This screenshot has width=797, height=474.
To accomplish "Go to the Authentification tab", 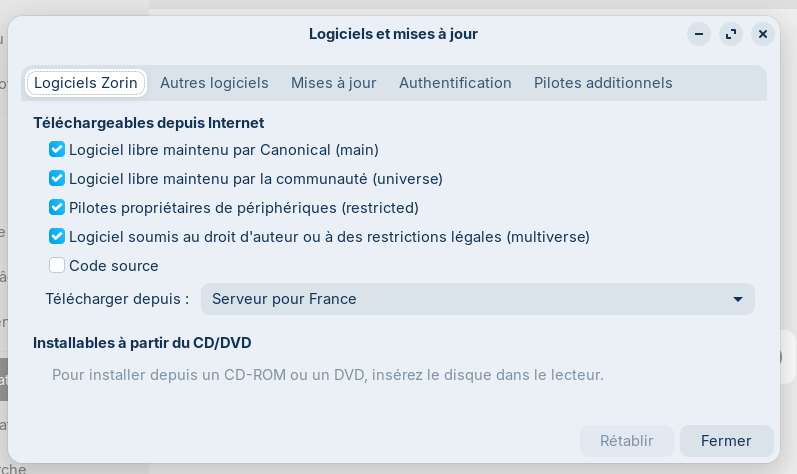I will [455, 83].
